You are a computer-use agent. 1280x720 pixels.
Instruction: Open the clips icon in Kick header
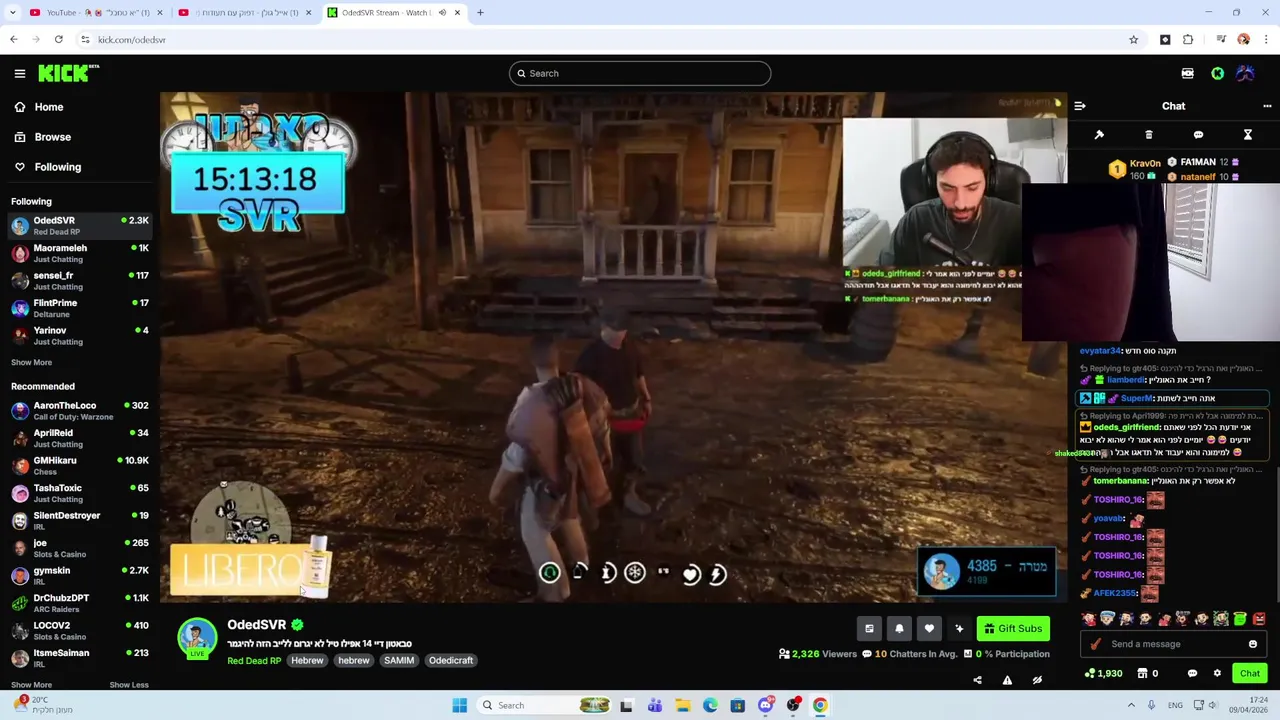(x=1187, y=73)
